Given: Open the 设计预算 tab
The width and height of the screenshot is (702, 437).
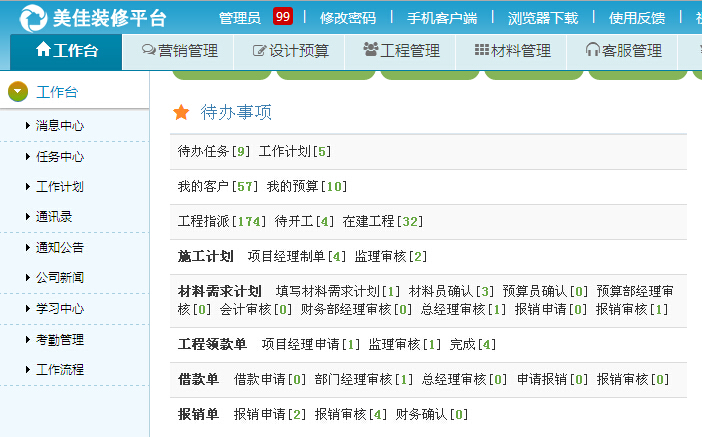Looking at the screenshot, I should (291, 50).
